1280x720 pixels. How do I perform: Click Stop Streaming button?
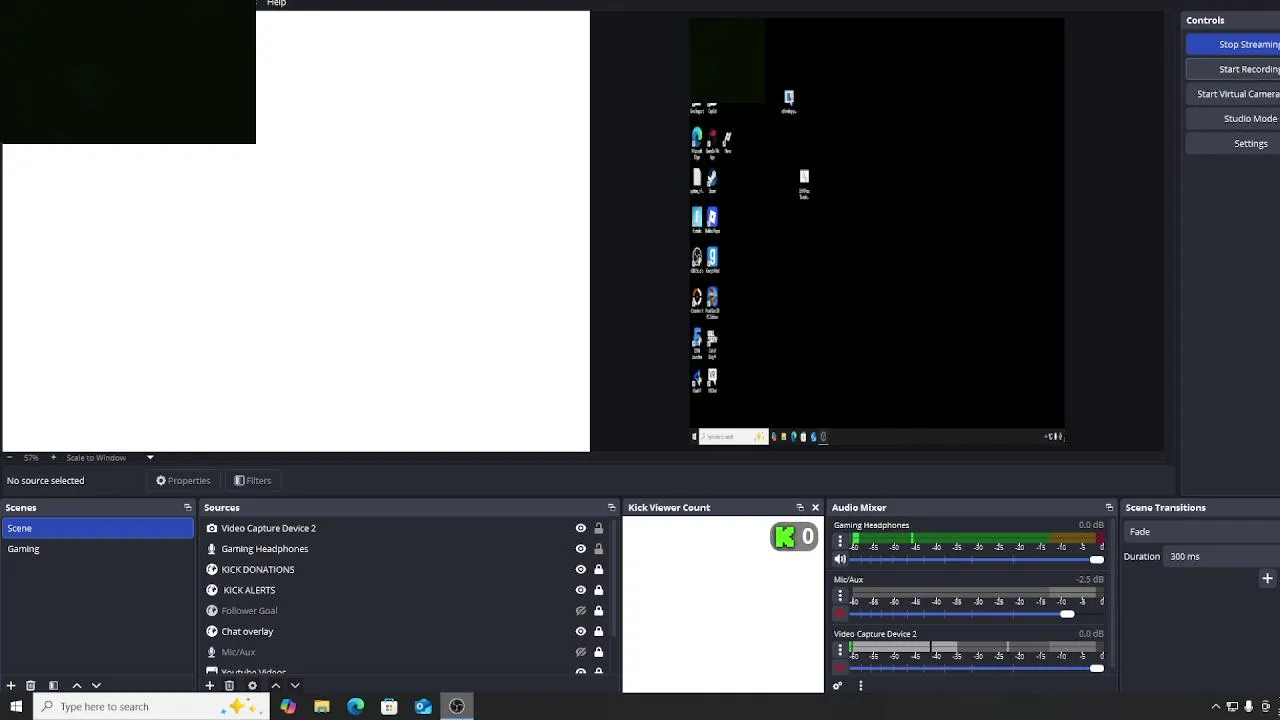tap(1233, 44)
